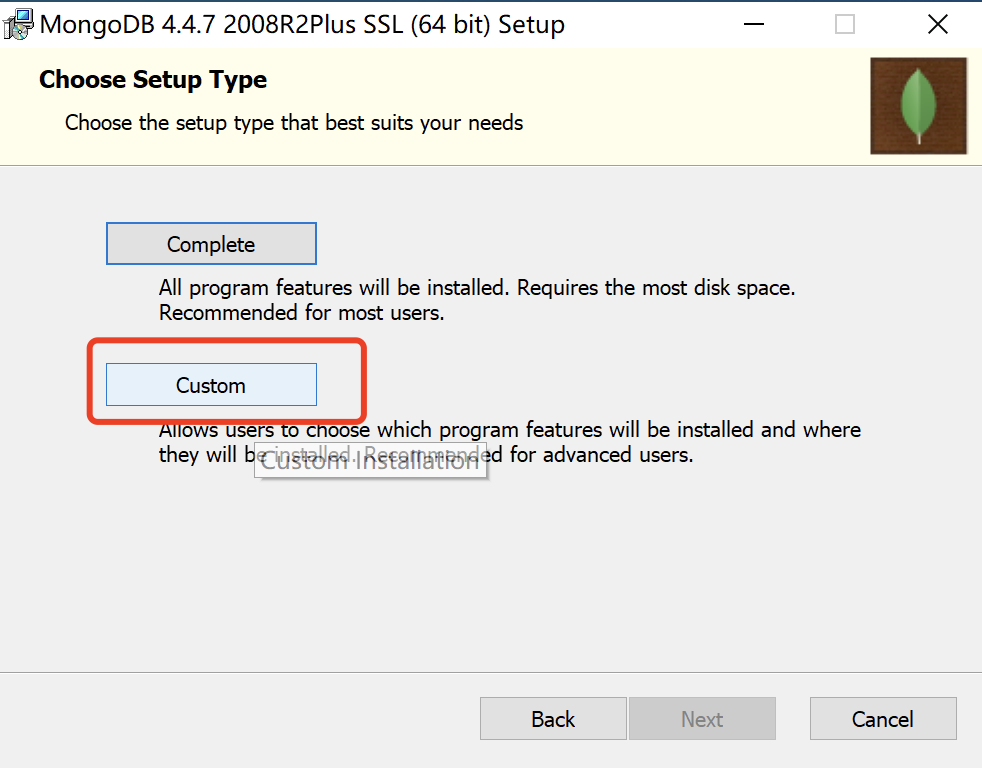Select the Custom installation button
The width and height of the screenshot is (982, 768).
pos(211,385)
